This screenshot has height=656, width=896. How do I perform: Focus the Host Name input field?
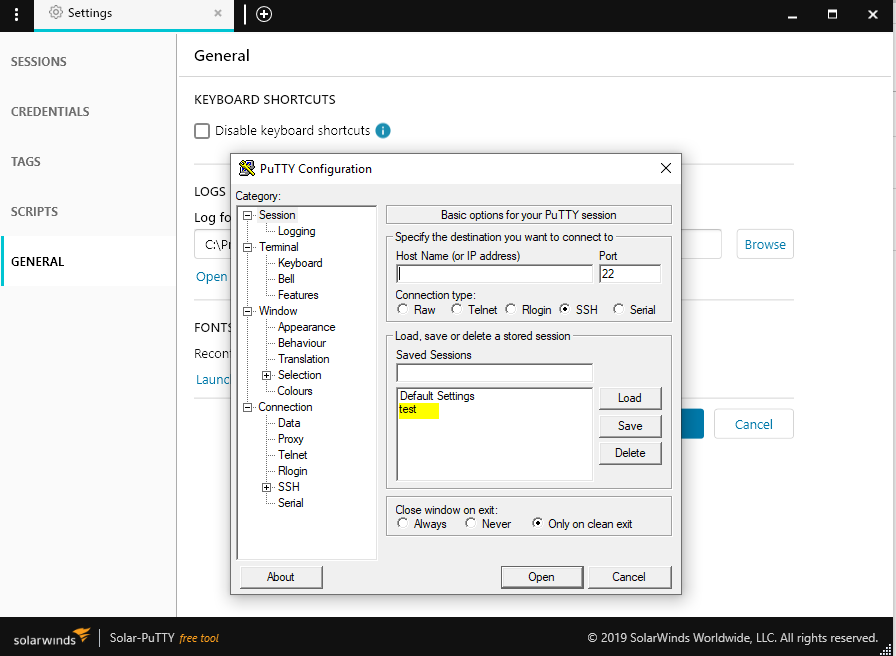[494, 274]
